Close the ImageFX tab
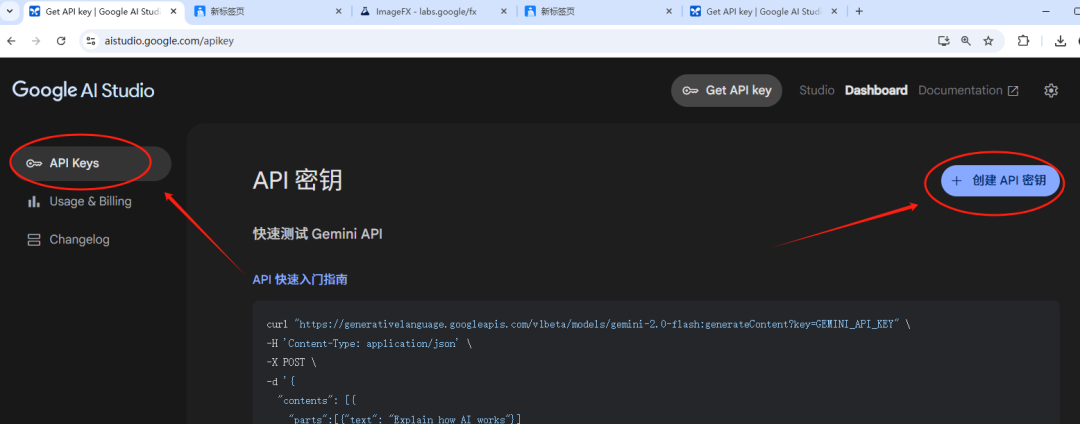Image resolution: width=1080 pixels, height=424 pixels. [503, 11]
